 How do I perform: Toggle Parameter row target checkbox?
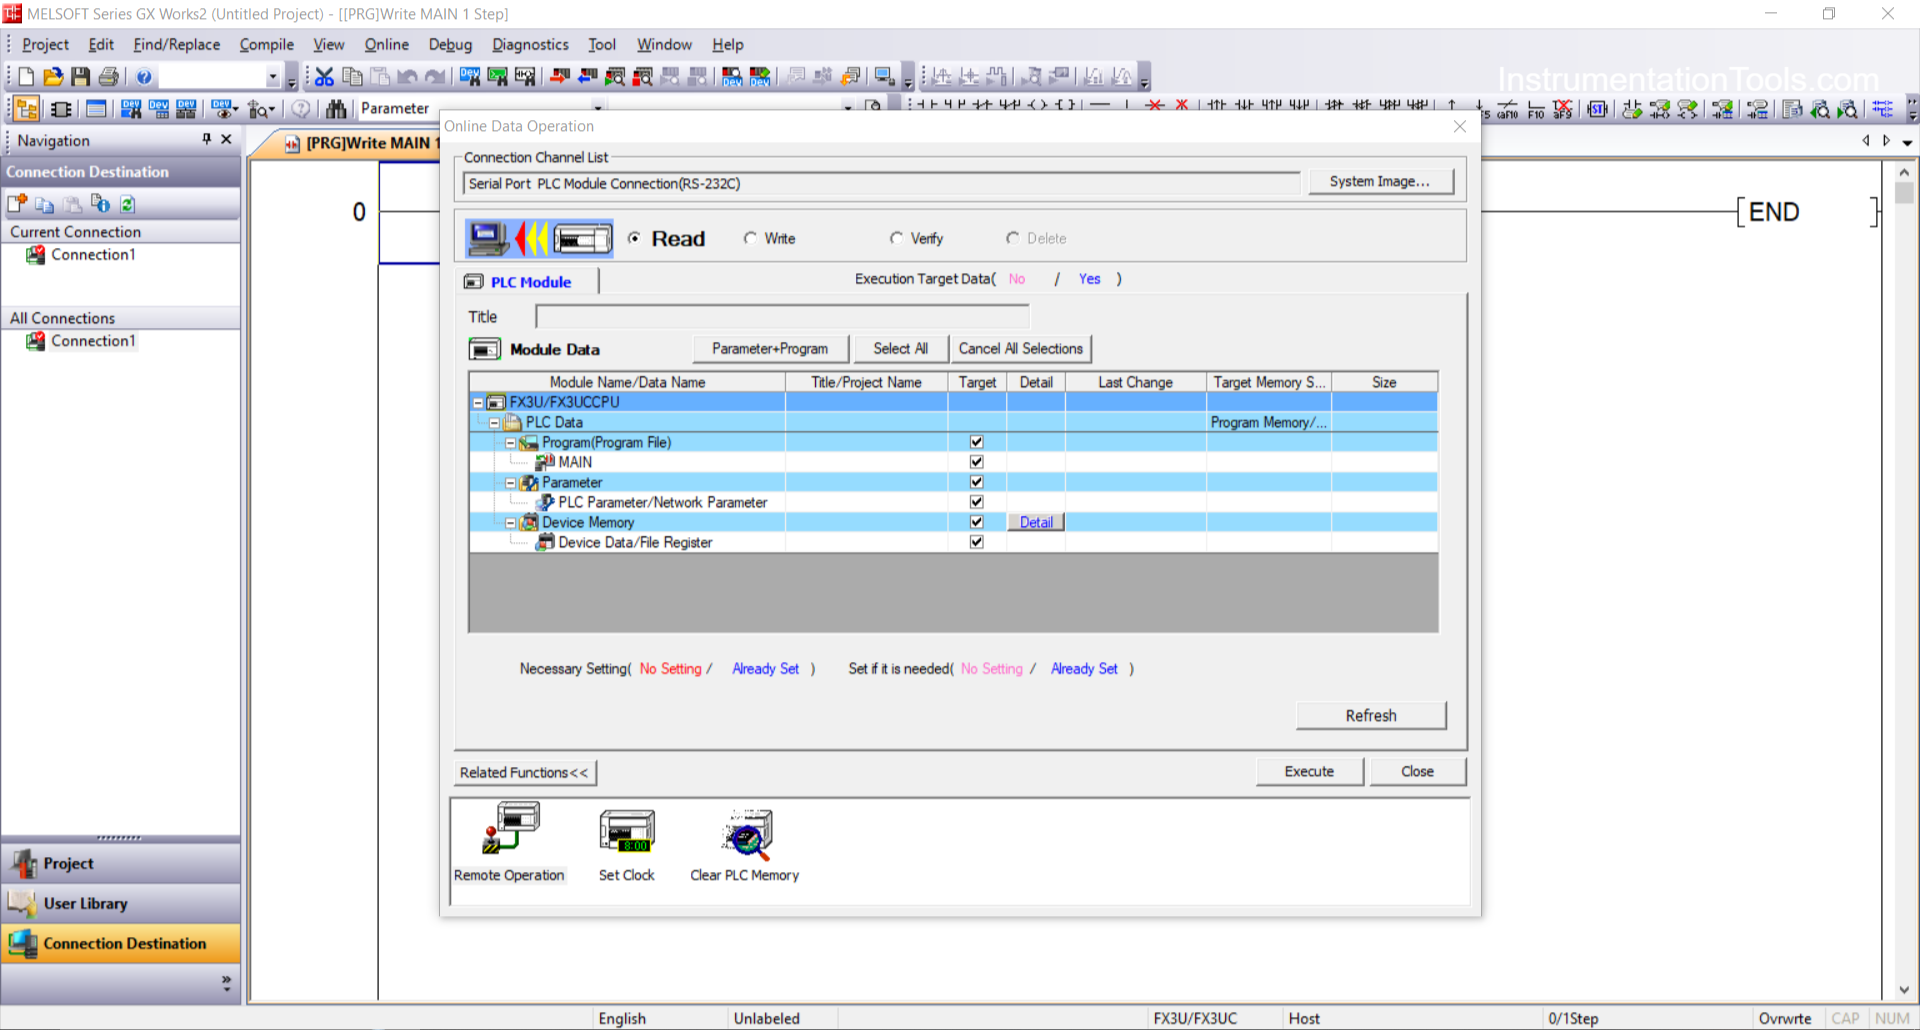point(977,482)
